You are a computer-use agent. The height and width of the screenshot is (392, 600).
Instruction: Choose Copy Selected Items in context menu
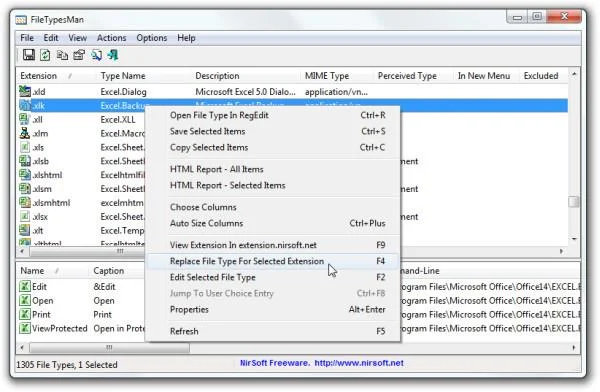272,147
